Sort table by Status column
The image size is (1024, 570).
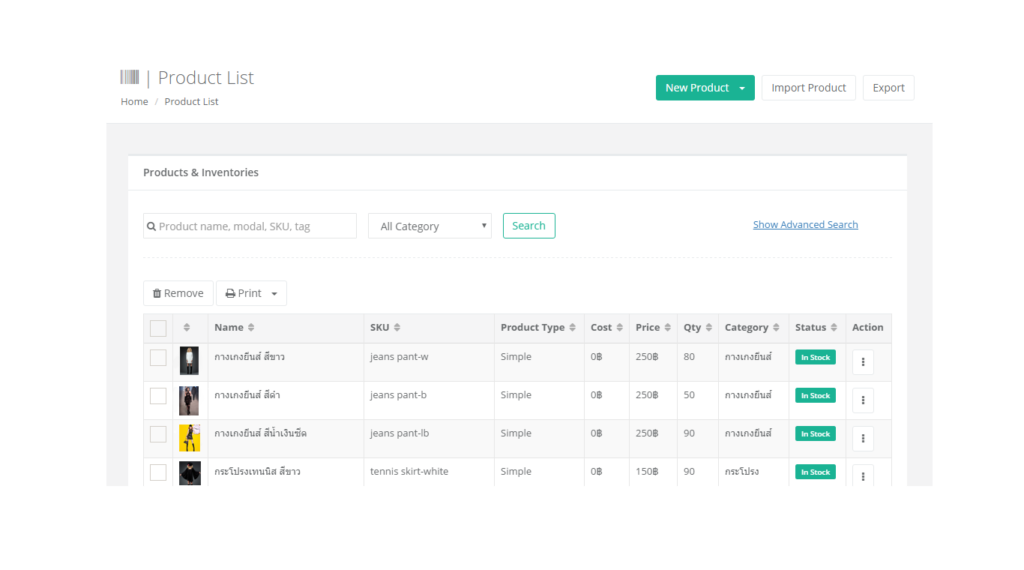point(816,327)
